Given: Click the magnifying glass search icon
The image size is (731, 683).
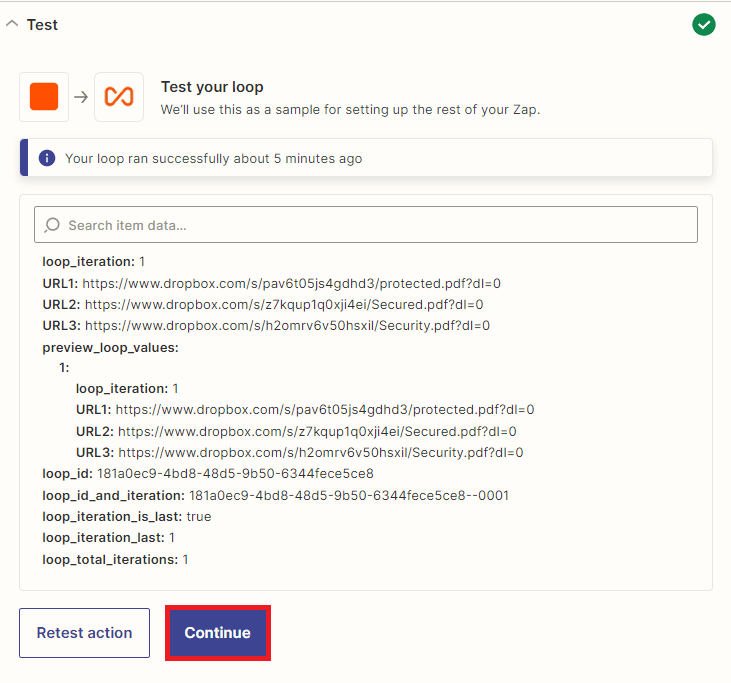Looking at the screenshot, I should point(52,225).
